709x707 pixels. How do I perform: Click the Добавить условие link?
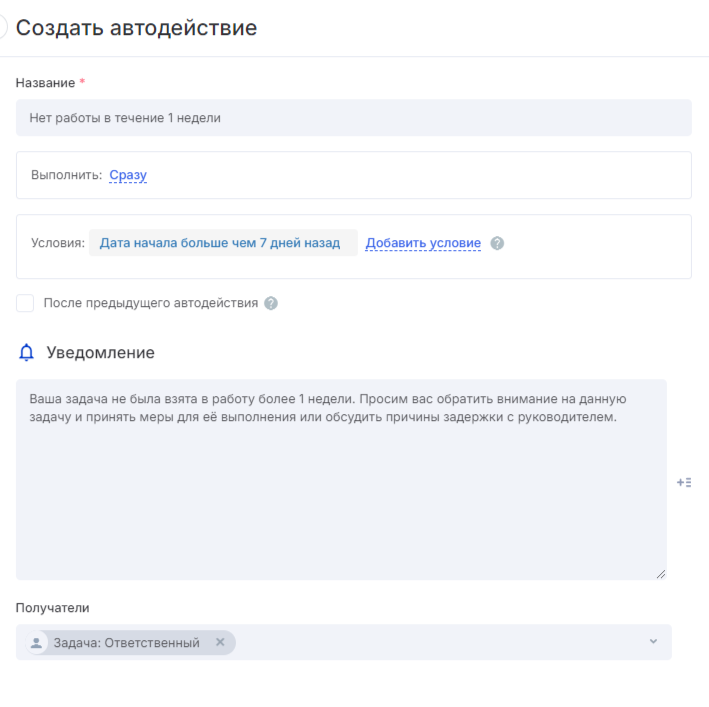[423, 243]
